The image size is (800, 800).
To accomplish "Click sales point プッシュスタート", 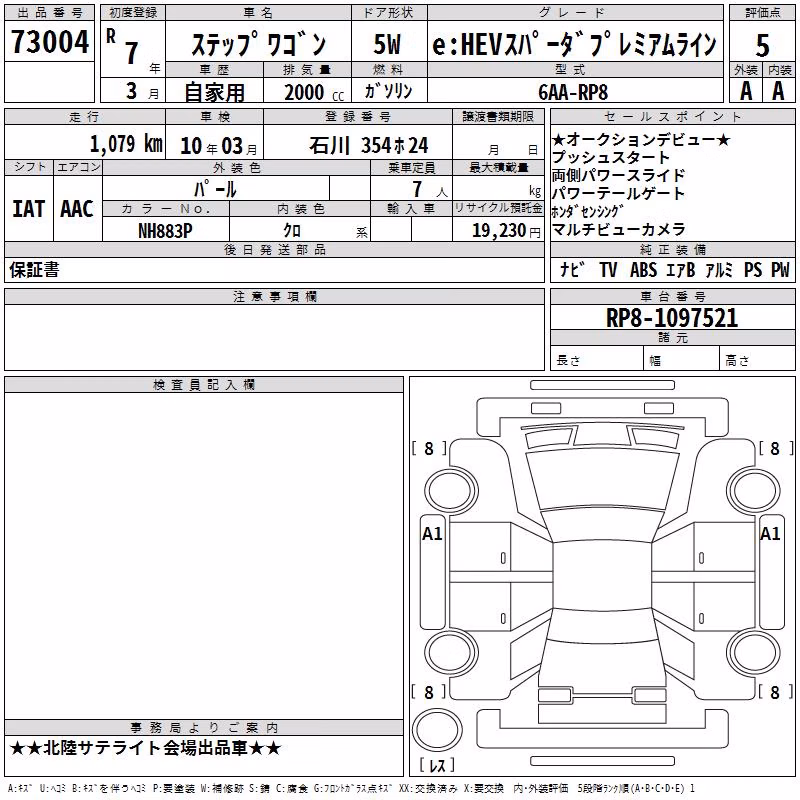I will pyautogui.click(x=611, y=157).
